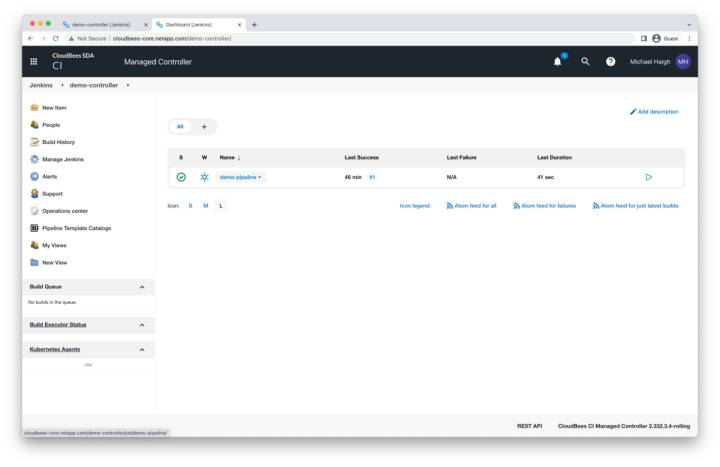Collapse the Build Executor Status panel

click(141, 325)
